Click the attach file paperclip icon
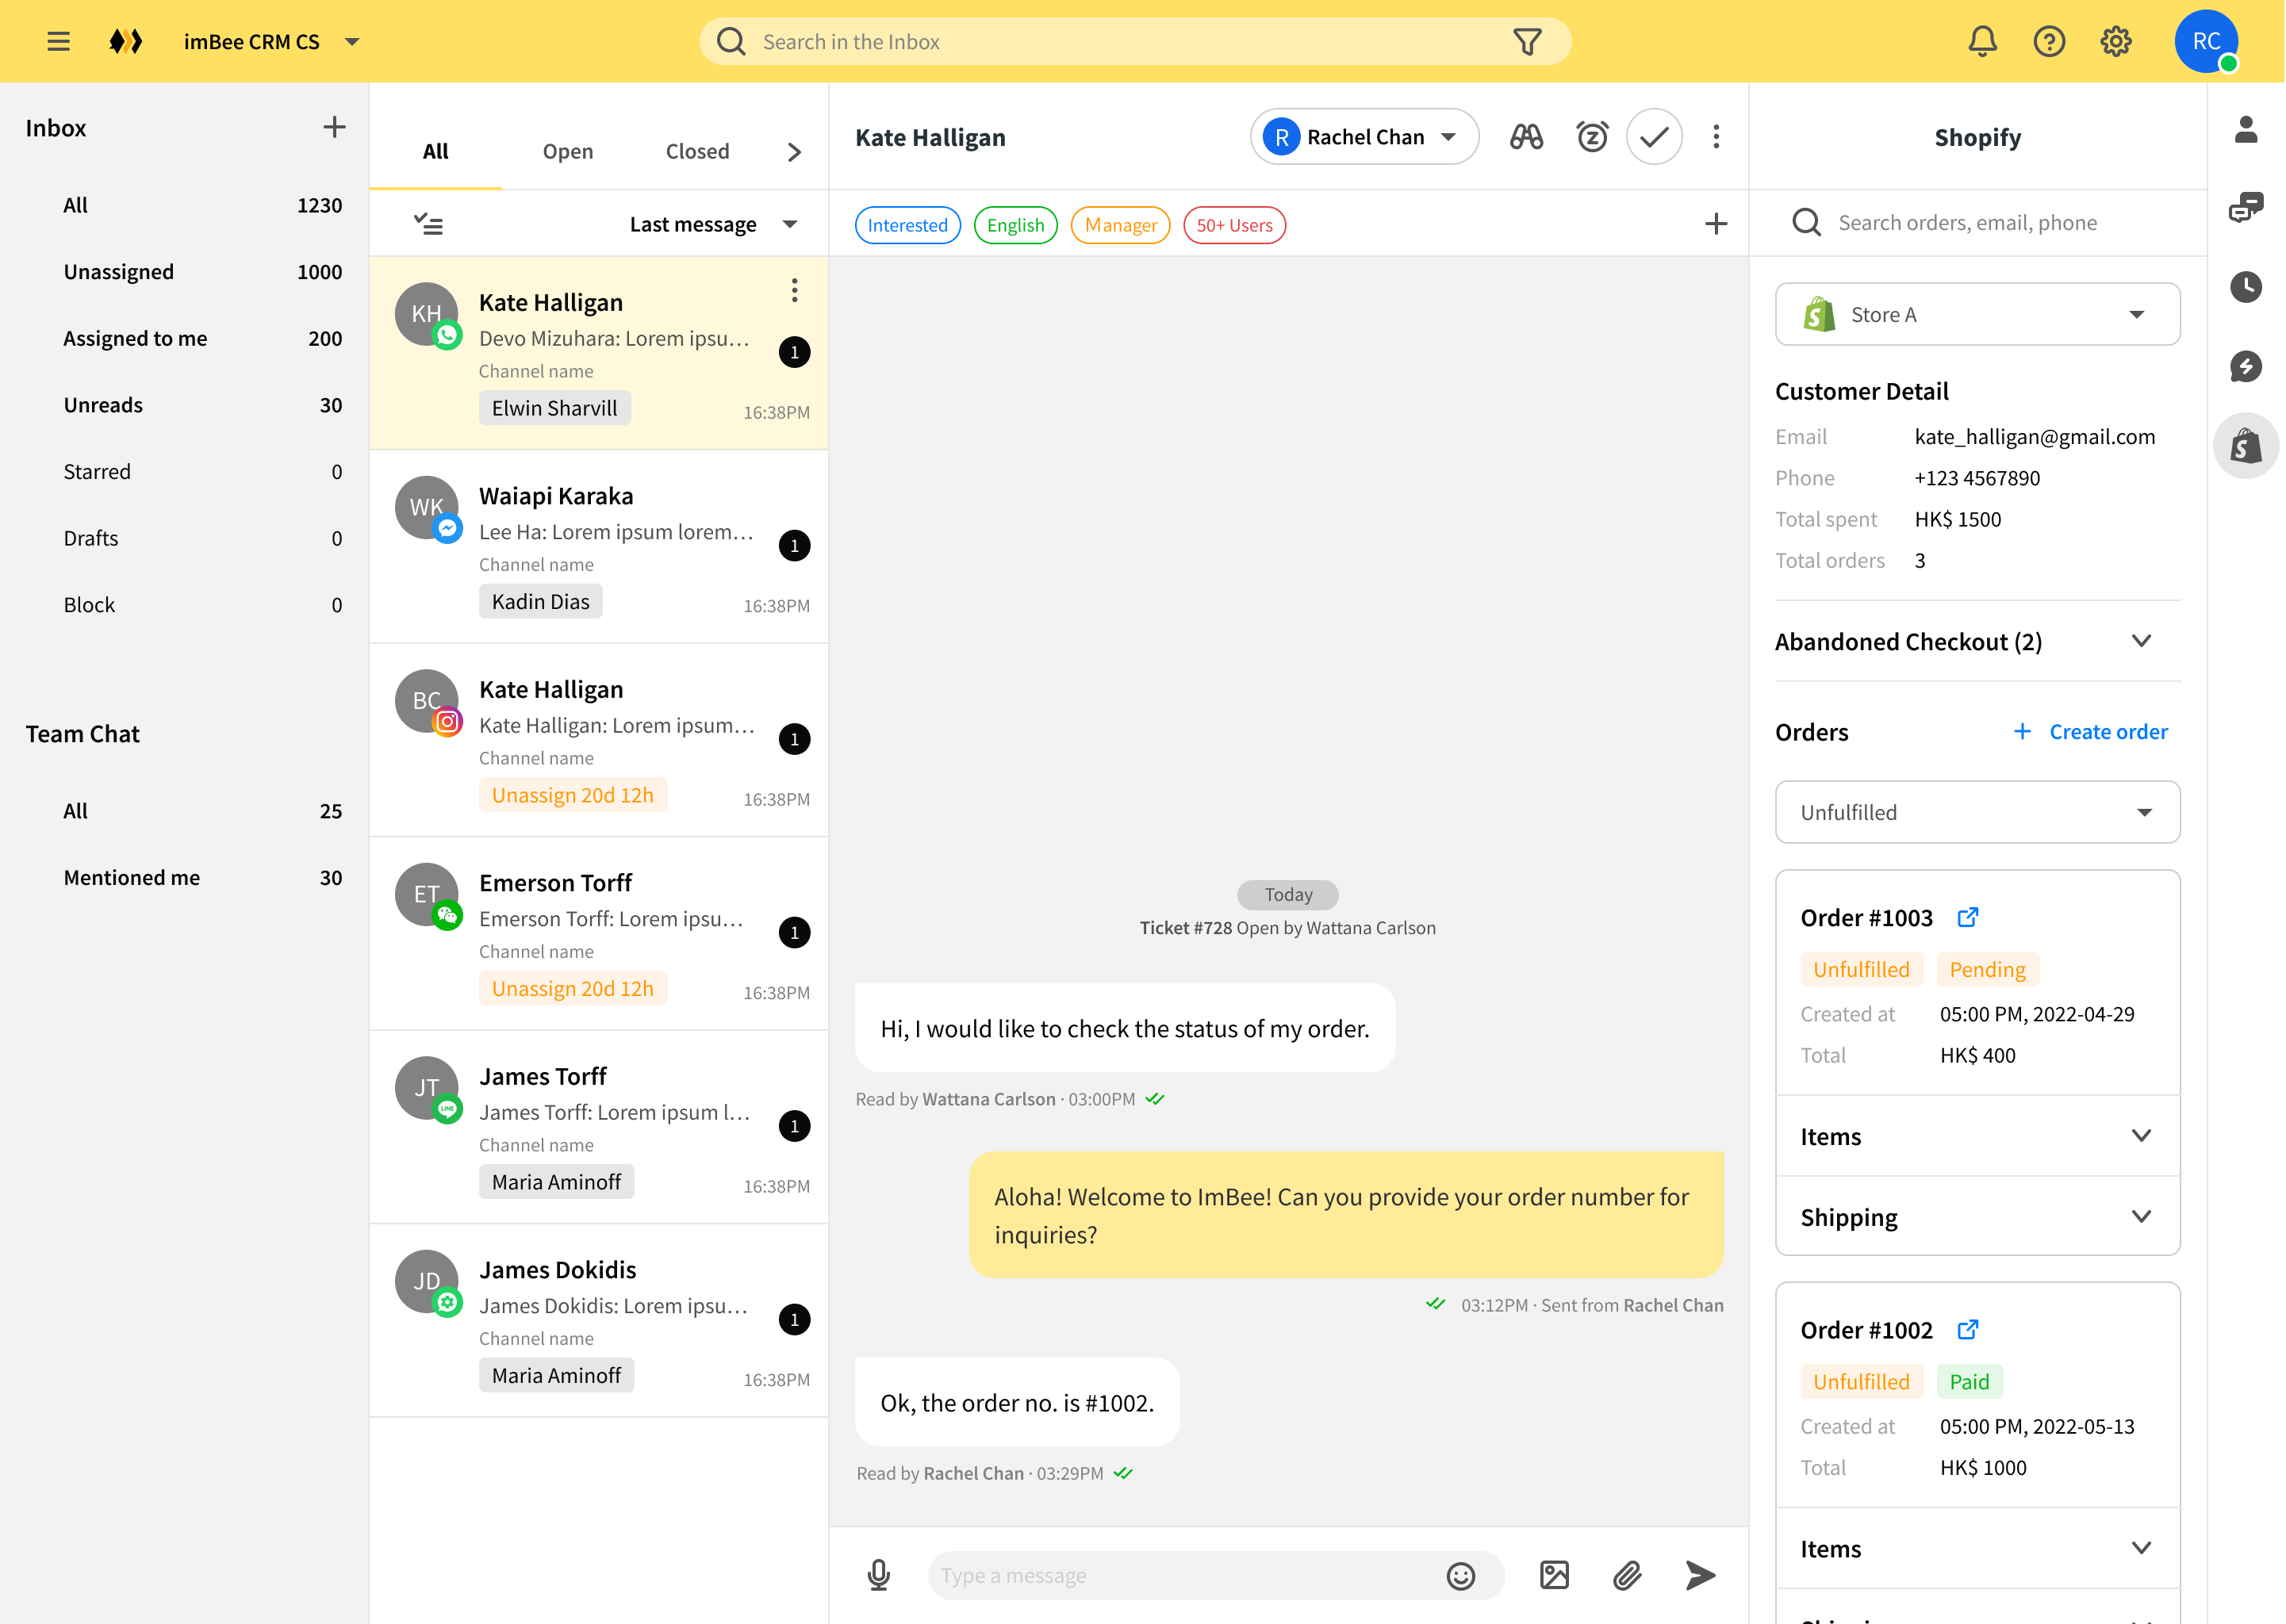Viewport: 2286px width, 1624px height. 1627,1575
